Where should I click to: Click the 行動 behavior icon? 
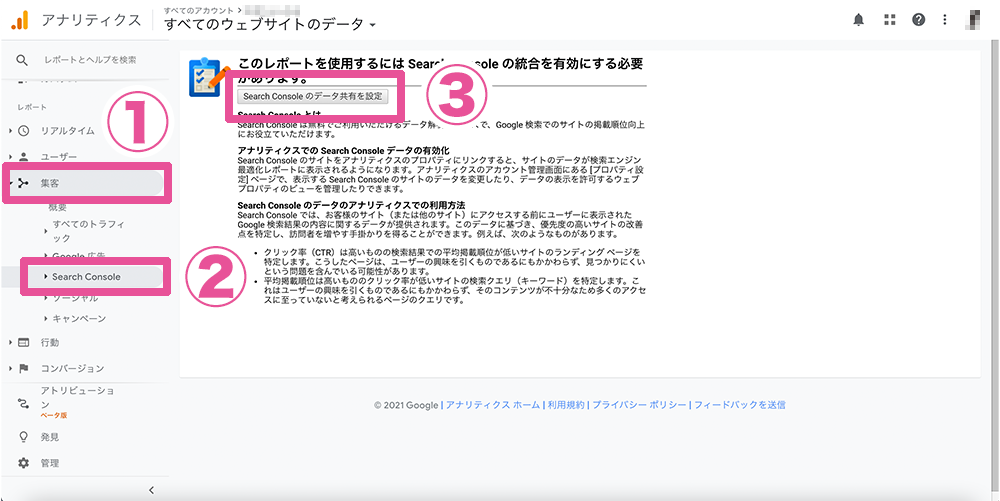coord(24,342)
